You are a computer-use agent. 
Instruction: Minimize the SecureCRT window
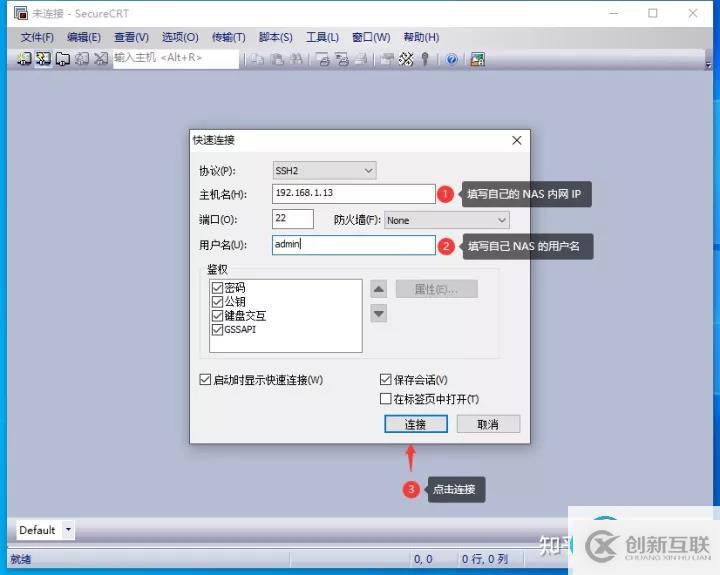click(613, 13)
